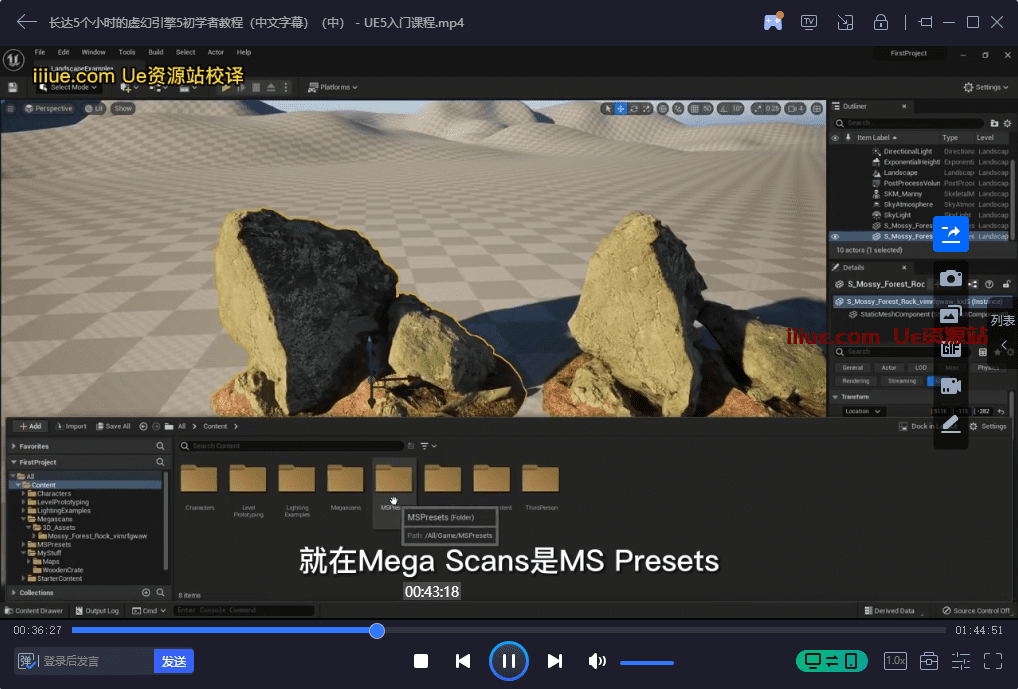Screen dimensions: 1018x689
Task: Open the TV cast icon in title bar
Action: coord(809,22)
